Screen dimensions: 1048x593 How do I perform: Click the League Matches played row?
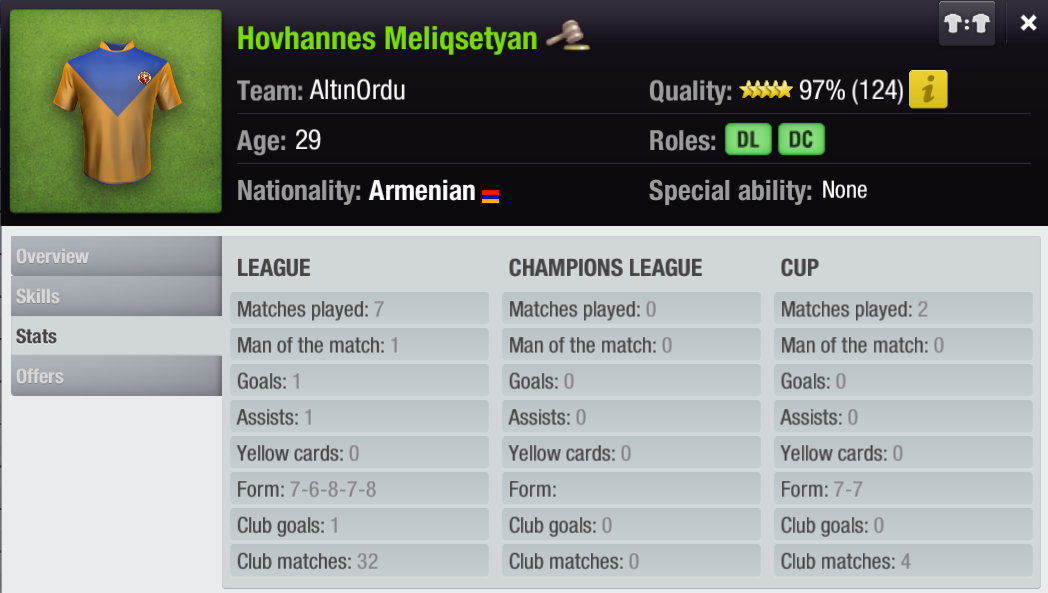[360, 309]
